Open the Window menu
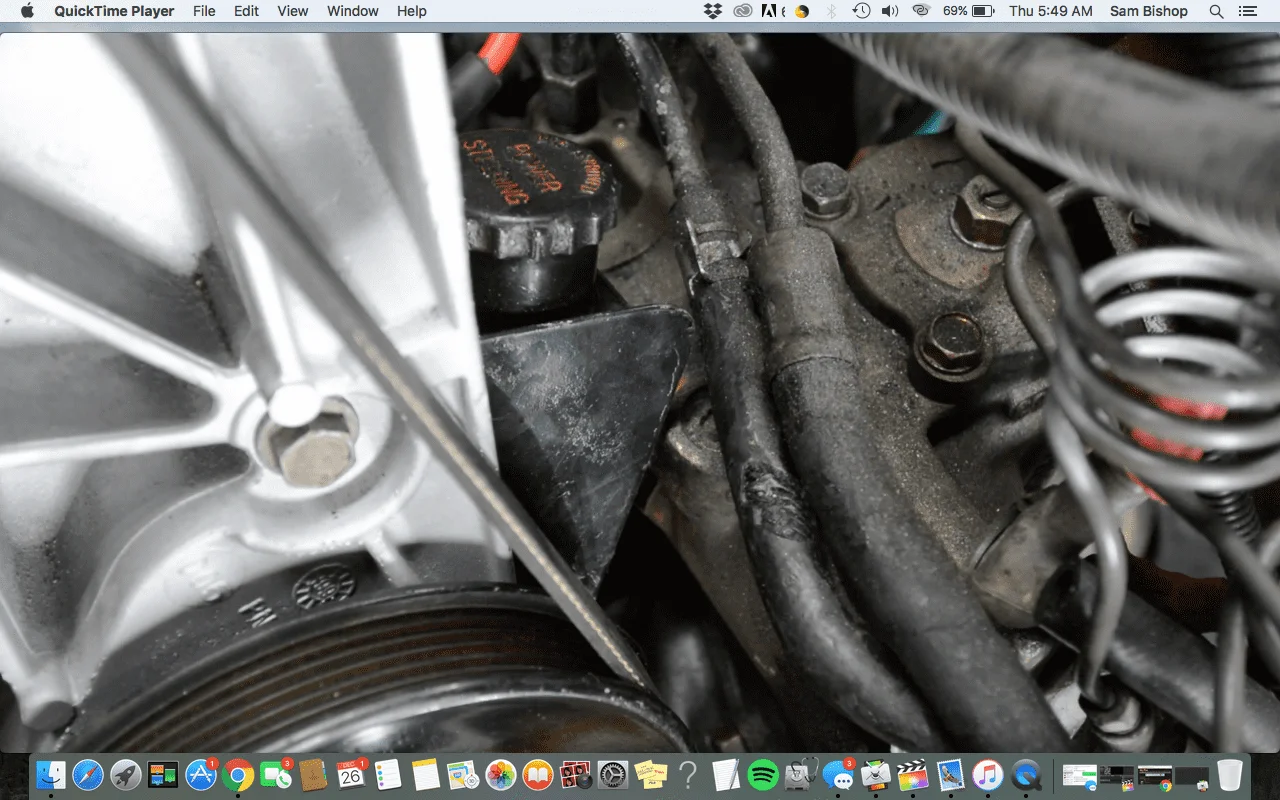This screenshot has width=1280, height=800. [353, 11]
